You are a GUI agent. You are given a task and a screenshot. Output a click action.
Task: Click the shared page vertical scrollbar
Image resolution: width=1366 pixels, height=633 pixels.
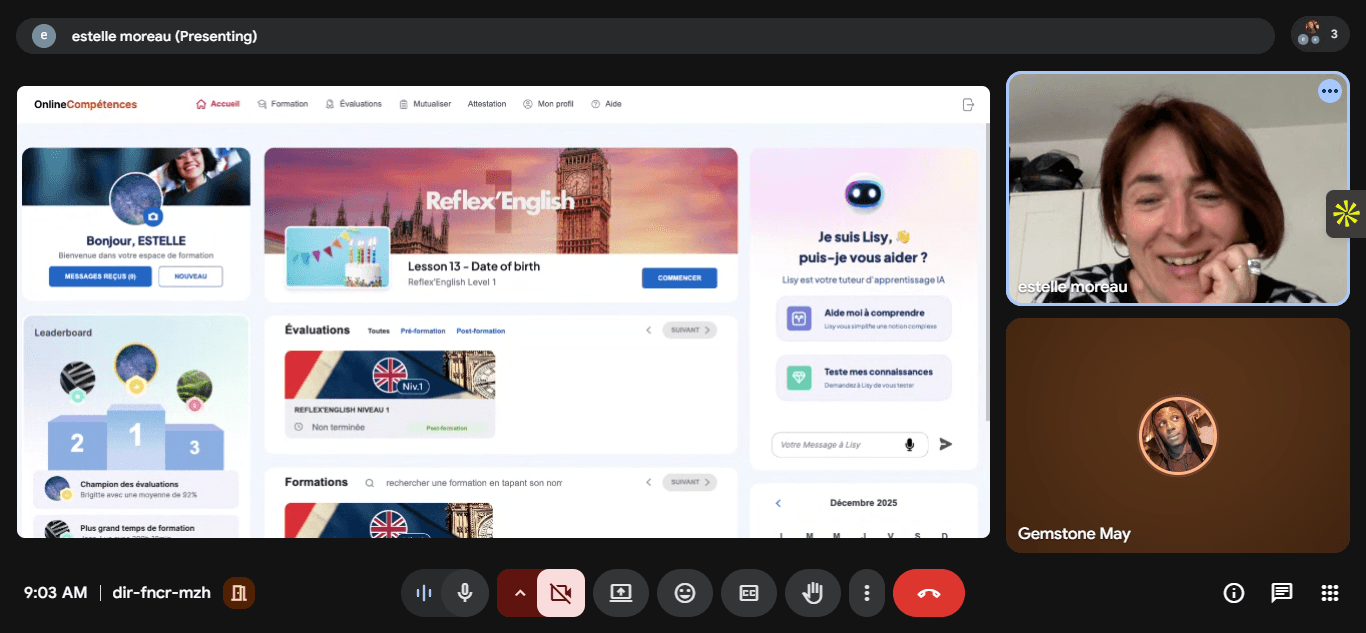point(987,270)
